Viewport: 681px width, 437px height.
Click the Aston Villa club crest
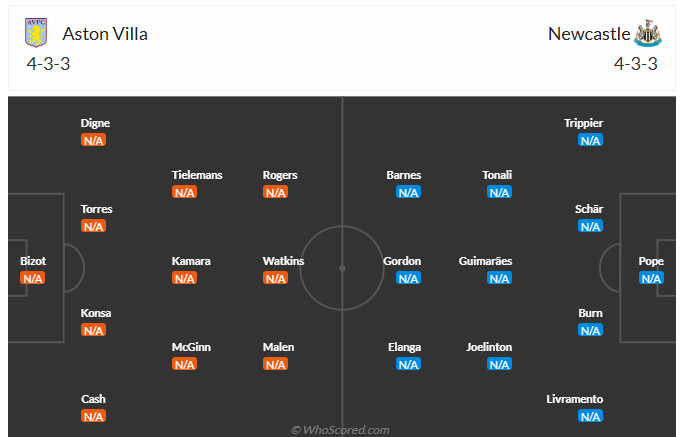36,33
